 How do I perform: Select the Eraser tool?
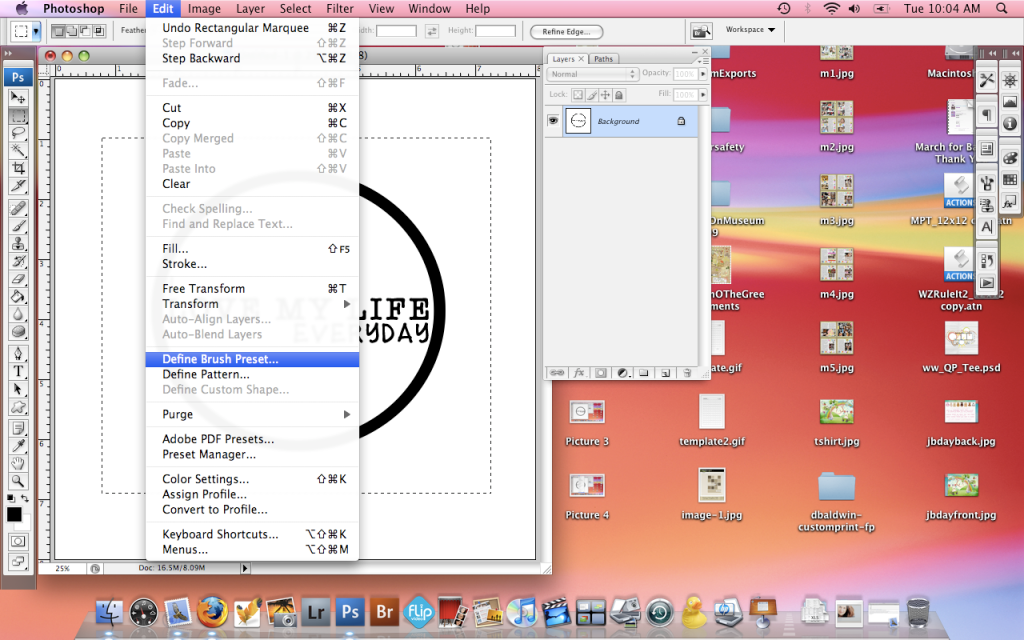(18, 279)
